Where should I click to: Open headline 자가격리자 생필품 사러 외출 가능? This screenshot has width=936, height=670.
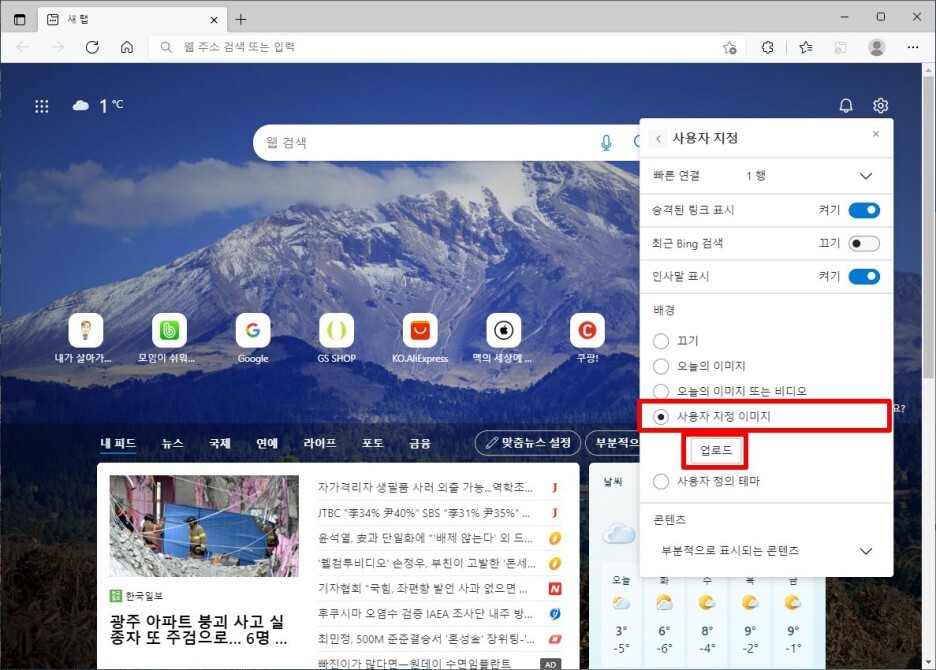pos(425,487)
